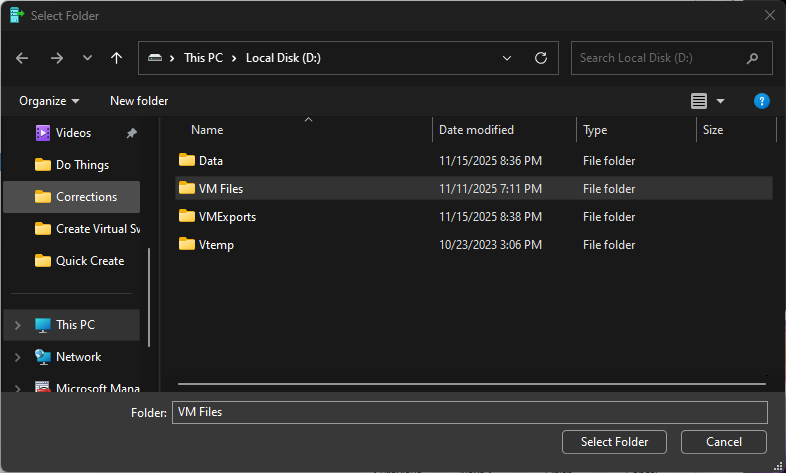Expand the This PC tree node
This screenshot has width=786, height=473.
[x=17, y=325]
